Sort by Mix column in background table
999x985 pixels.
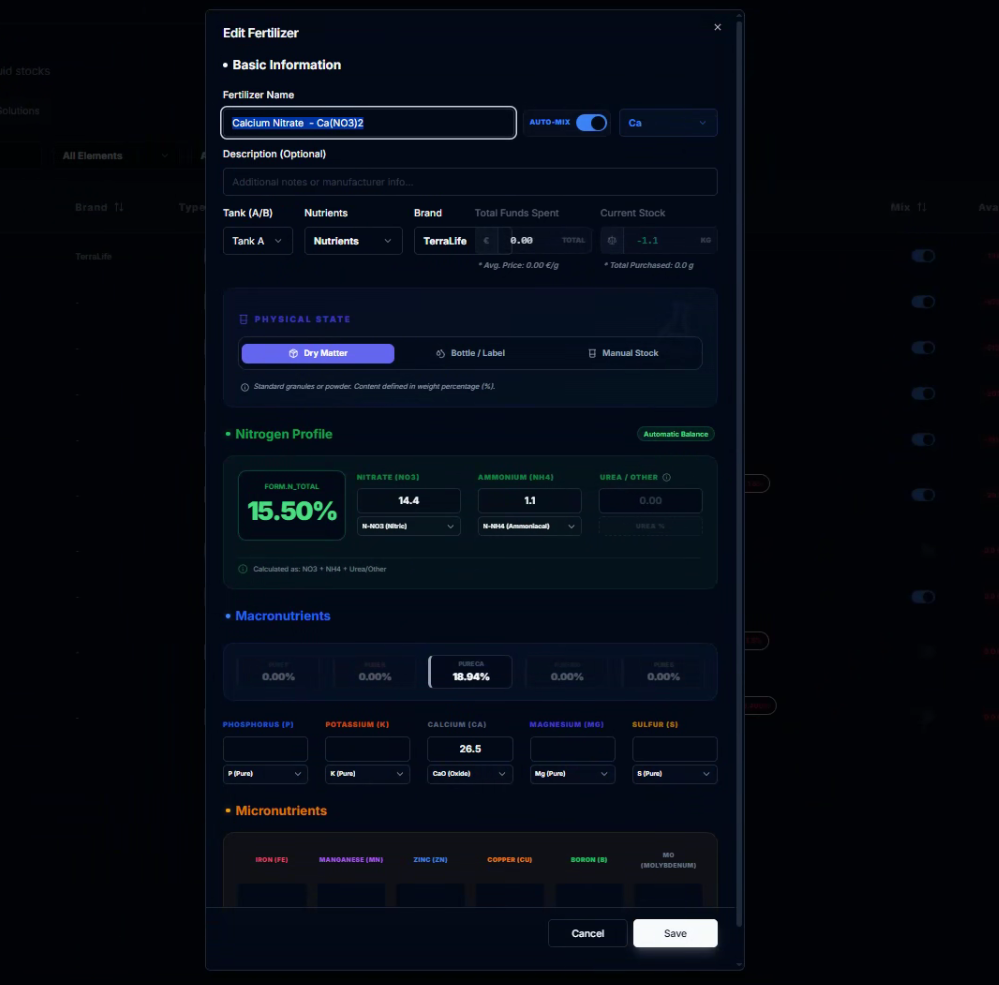tap(908, 207)
